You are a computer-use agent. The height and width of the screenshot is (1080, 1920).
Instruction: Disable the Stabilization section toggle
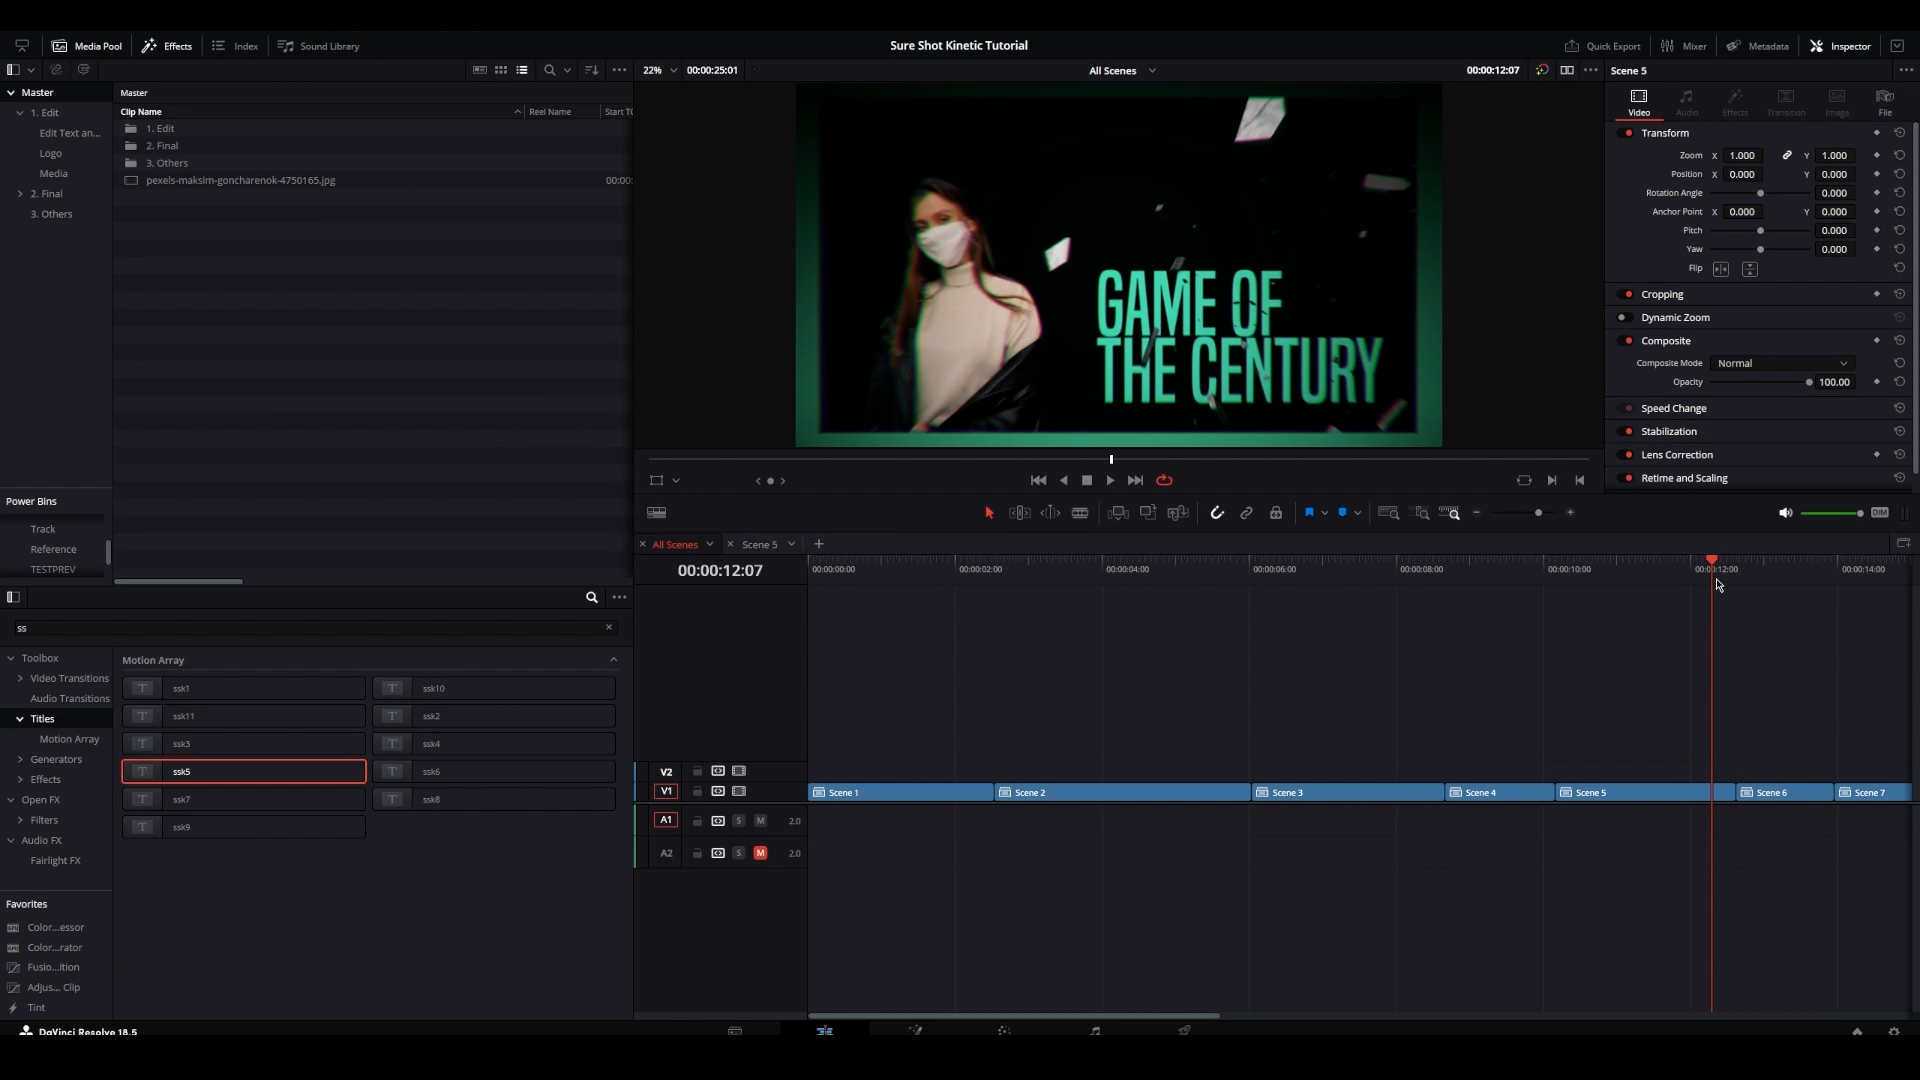[1625, 432]
